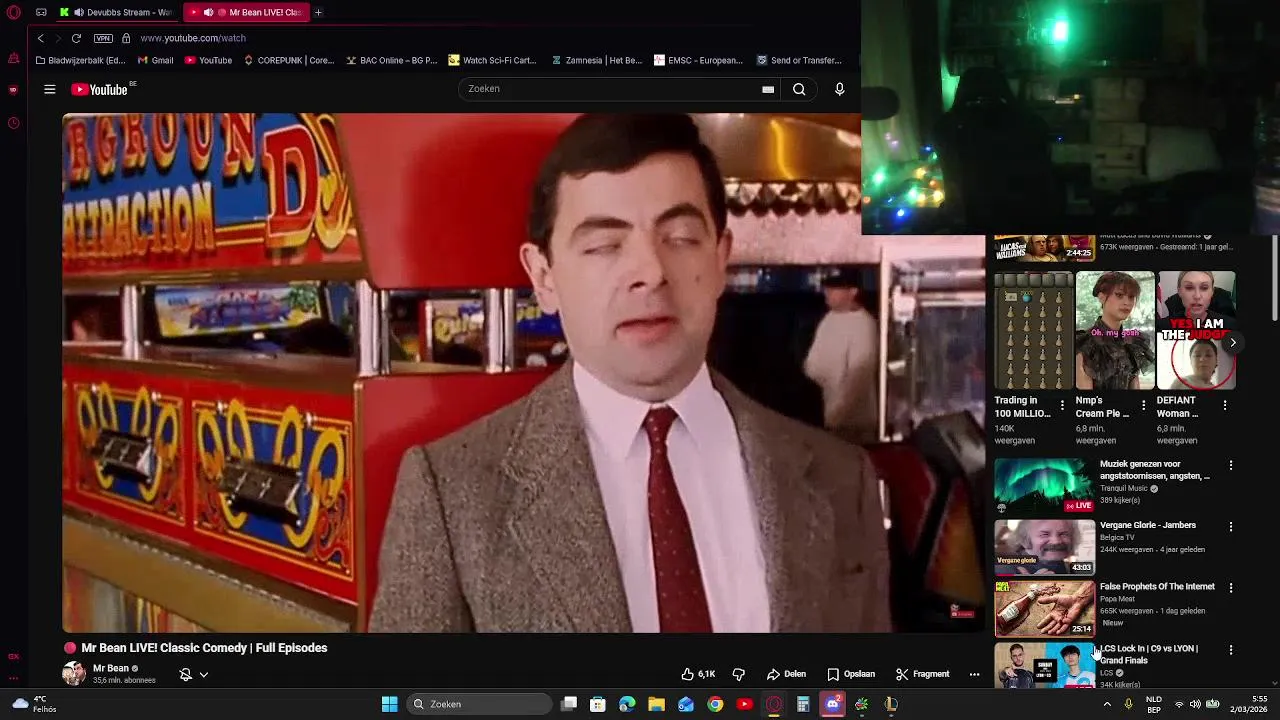Expand notification options chevron next to bell
The image size is (1280, 720).
tap(203, 674)
